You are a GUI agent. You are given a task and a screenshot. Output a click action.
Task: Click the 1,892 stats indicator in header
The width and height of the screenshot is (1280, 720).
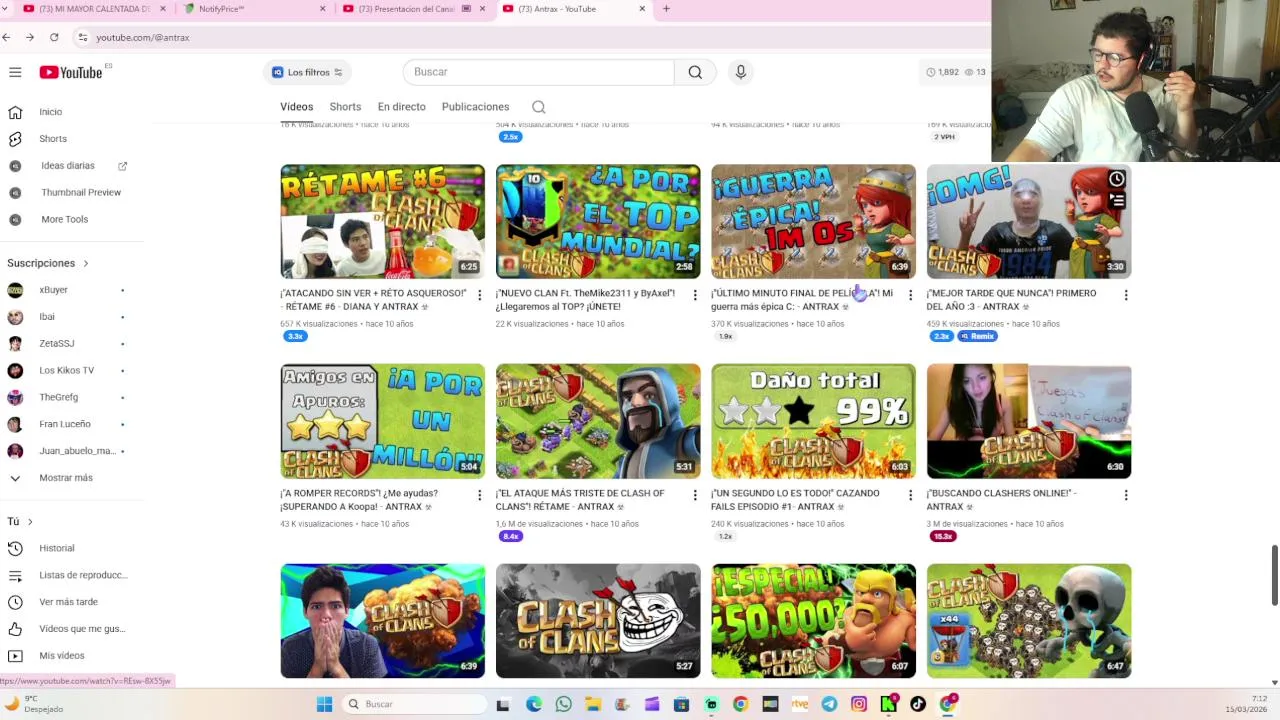(x=942, y=72)
